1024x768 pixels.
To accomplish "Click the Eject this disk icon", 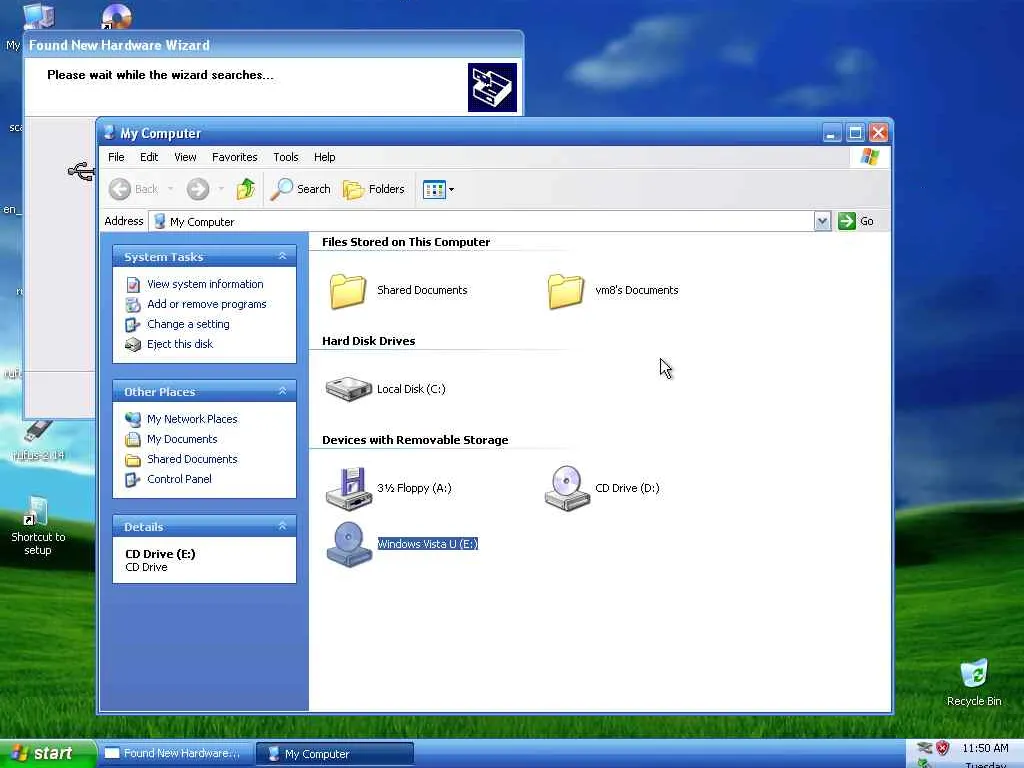I will click(x=133, y=345).
